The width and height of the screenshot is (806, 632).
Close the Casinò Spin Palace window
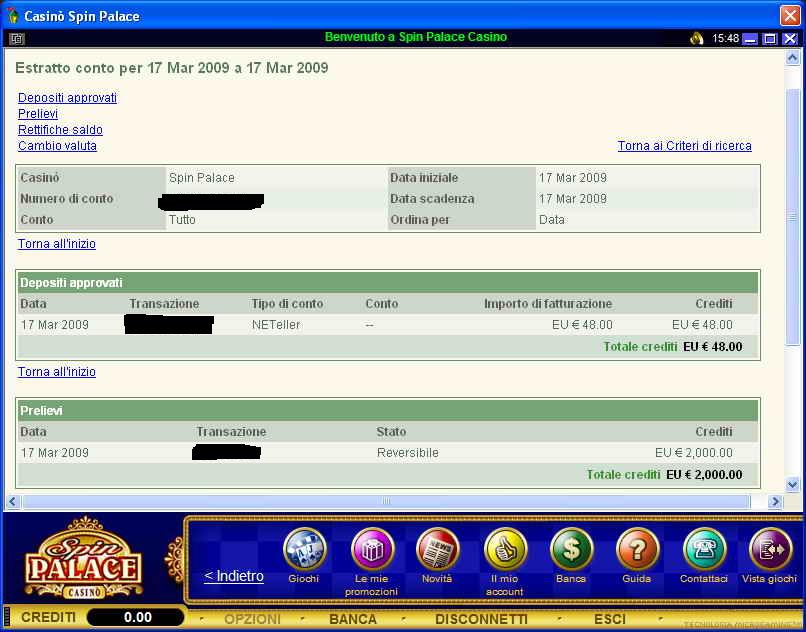tap(790, 15)
